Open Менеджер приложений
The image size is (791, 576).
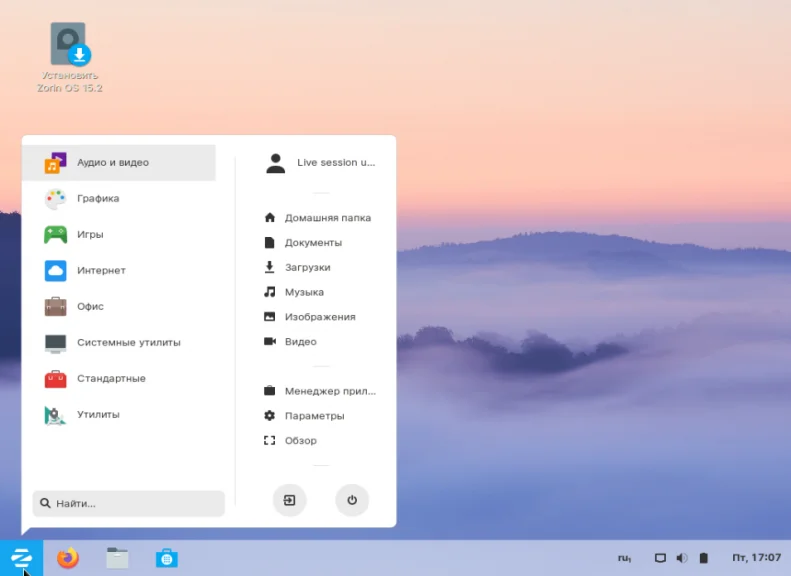click(320, 391)
